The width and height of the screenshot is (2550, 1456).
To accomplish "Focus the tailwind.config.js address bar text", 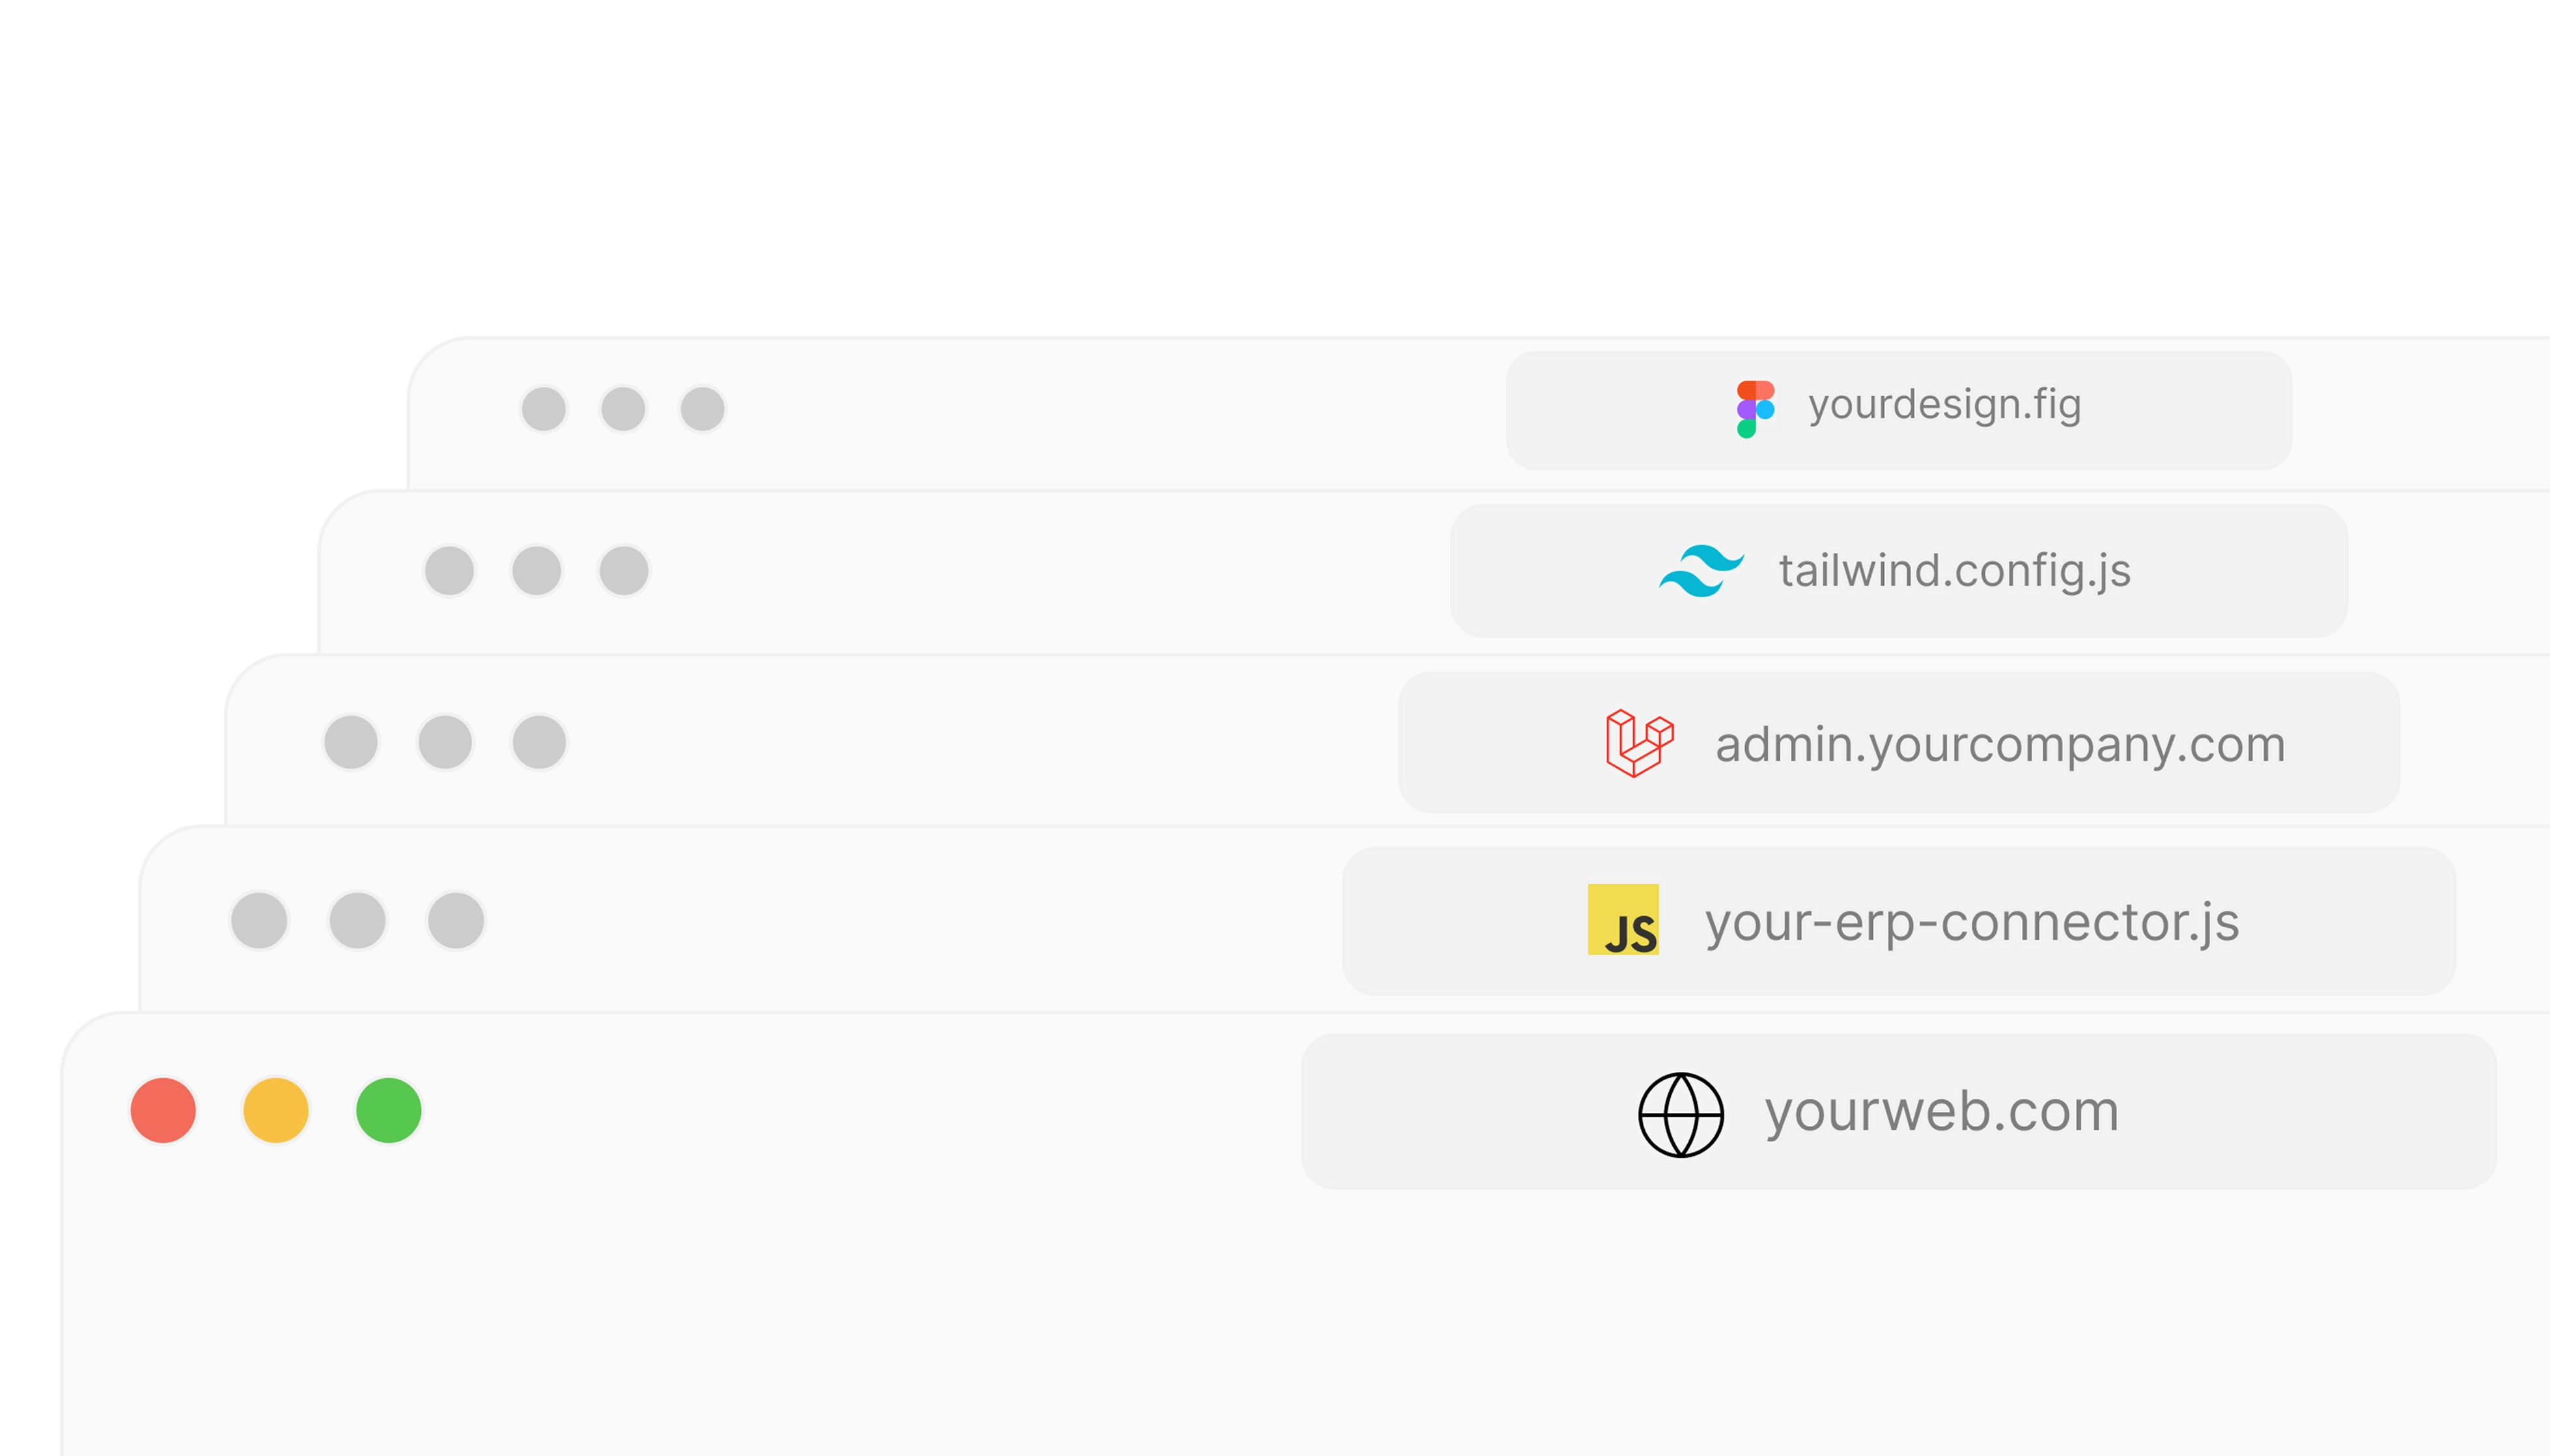I will coord(1954,571).
